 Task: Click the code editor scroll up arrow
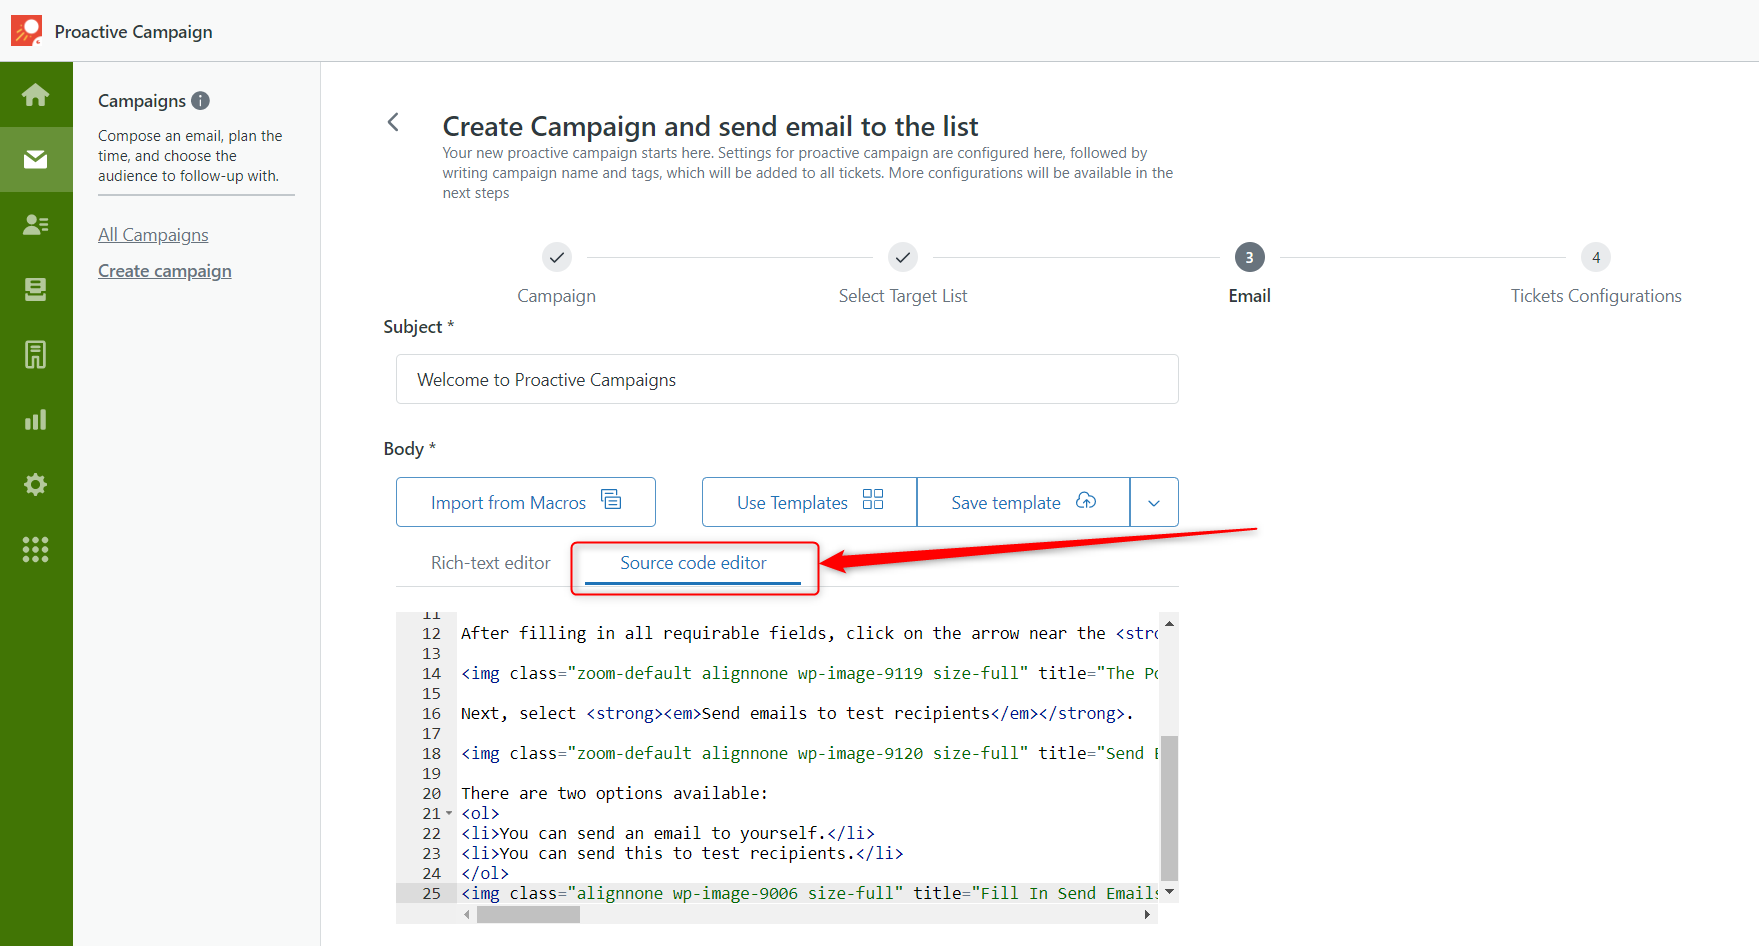[x=1169, y=623]
